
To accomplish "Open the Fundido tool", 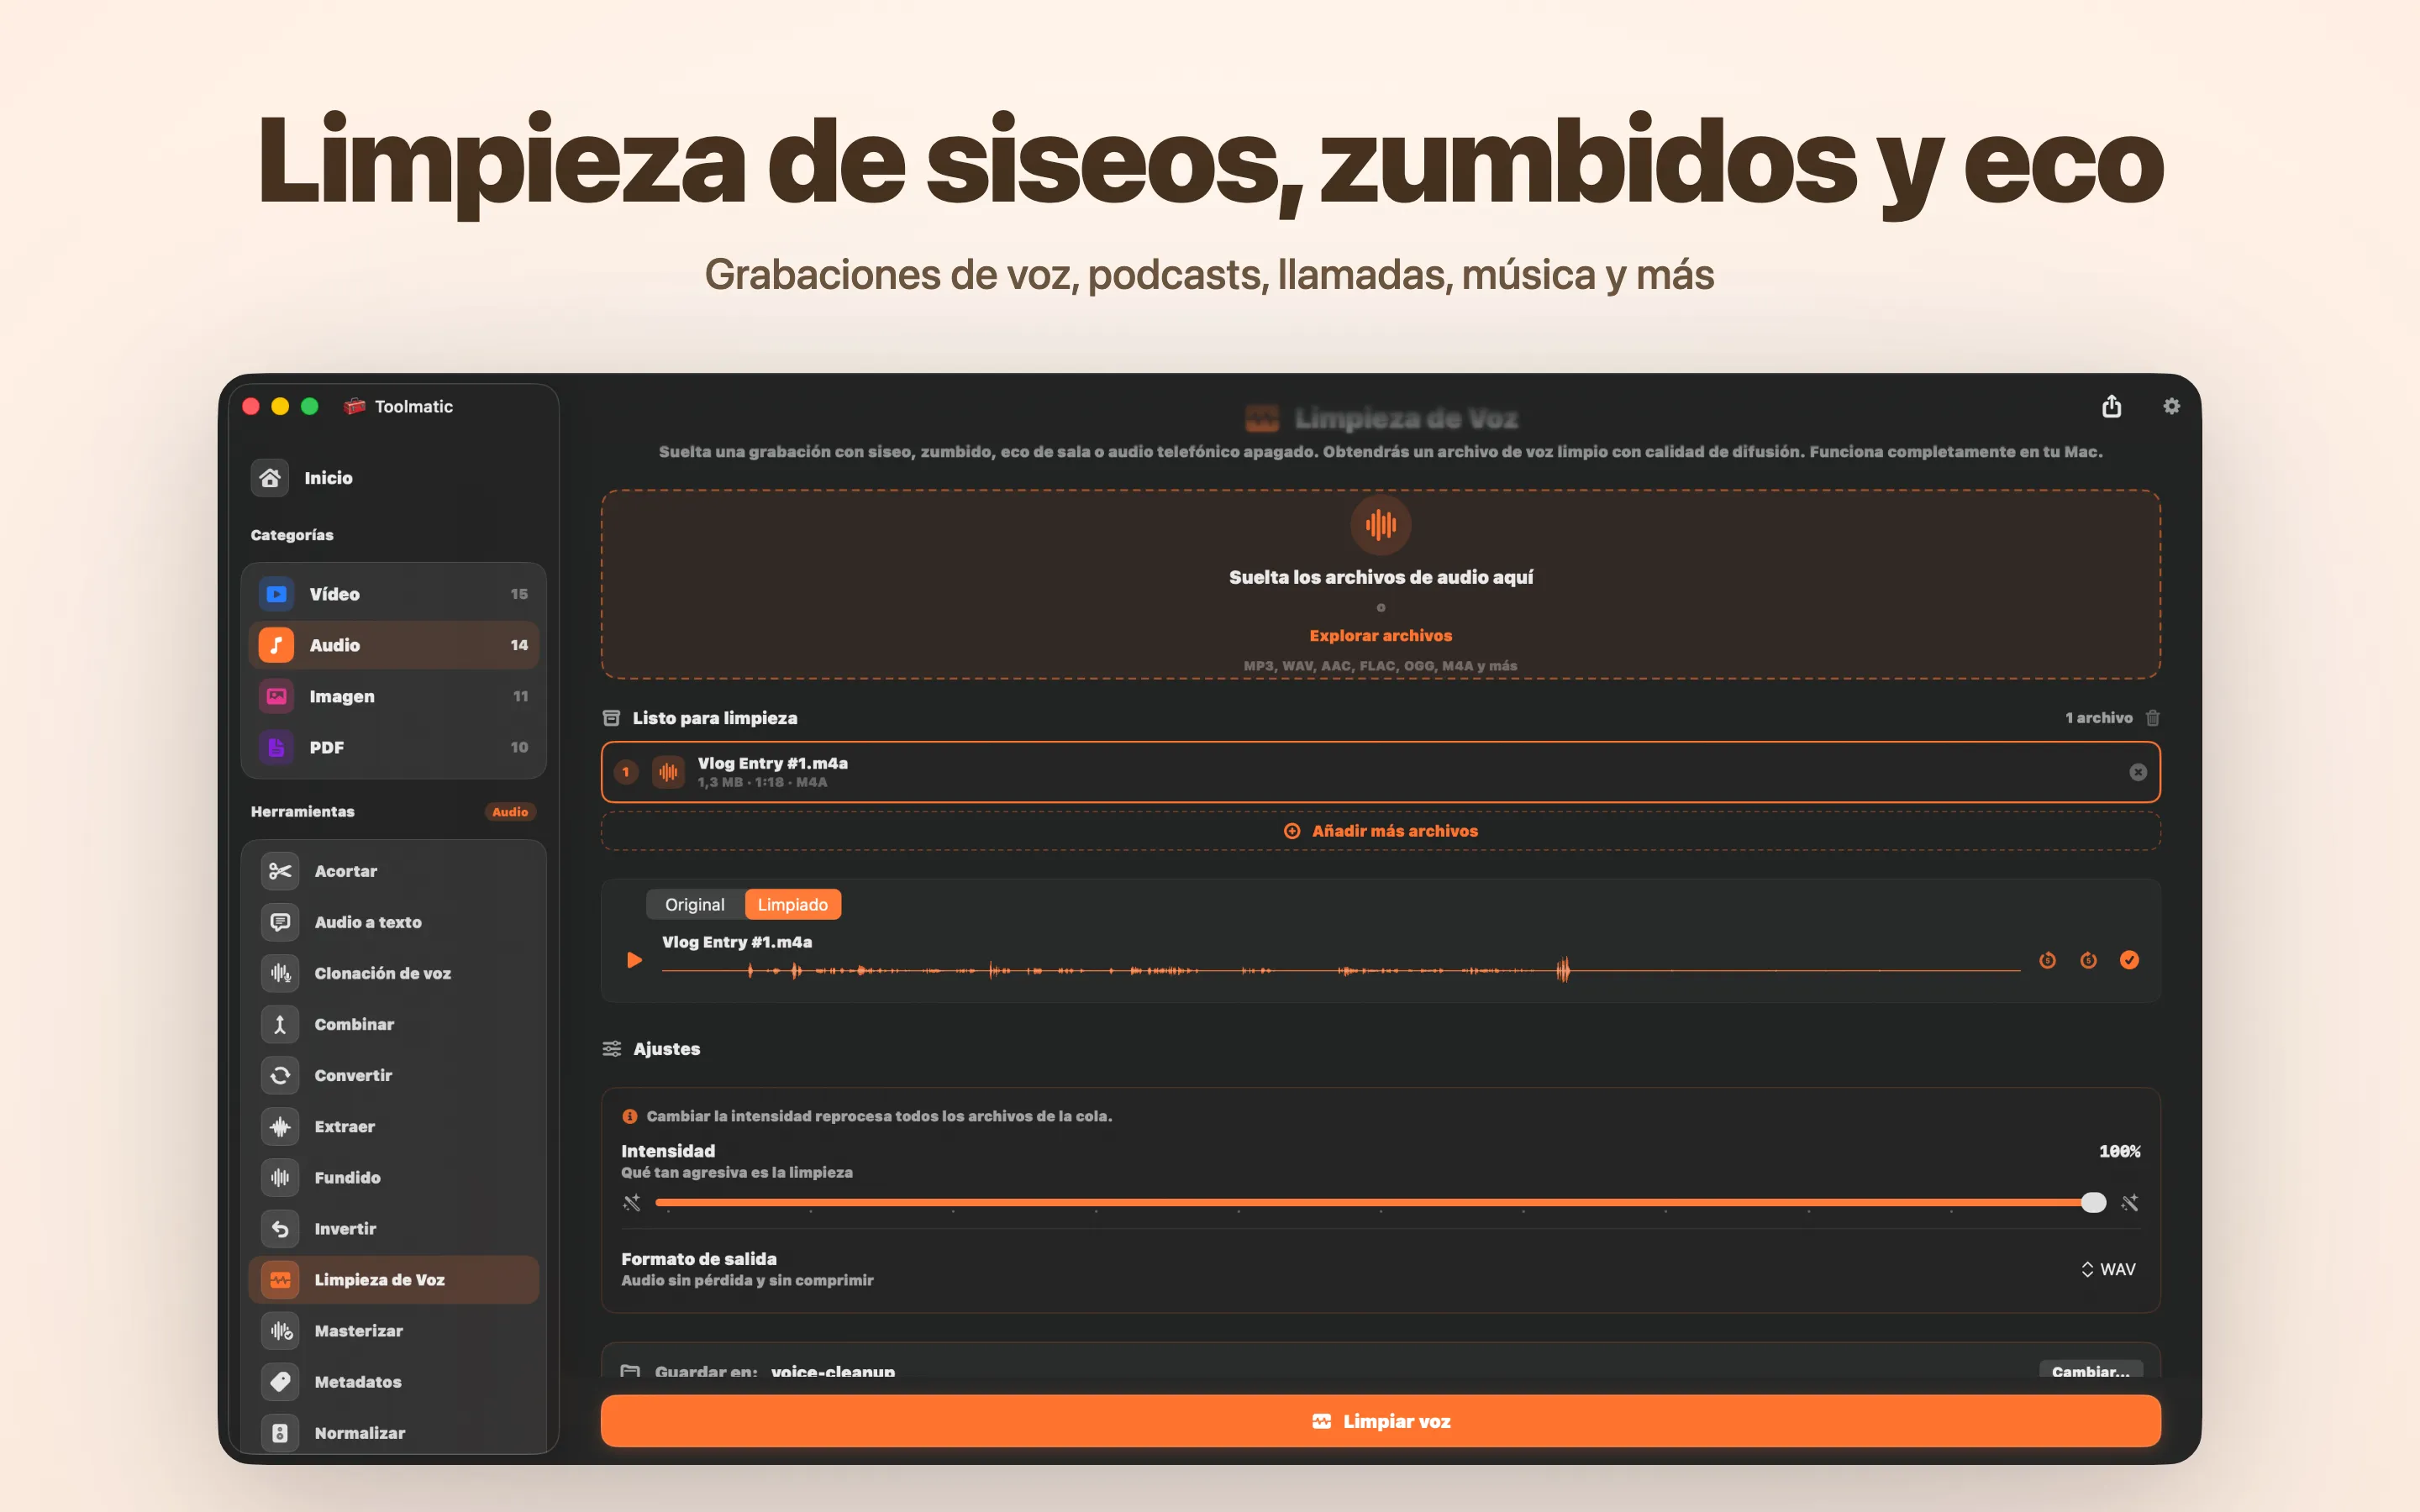I will 393,1177.
